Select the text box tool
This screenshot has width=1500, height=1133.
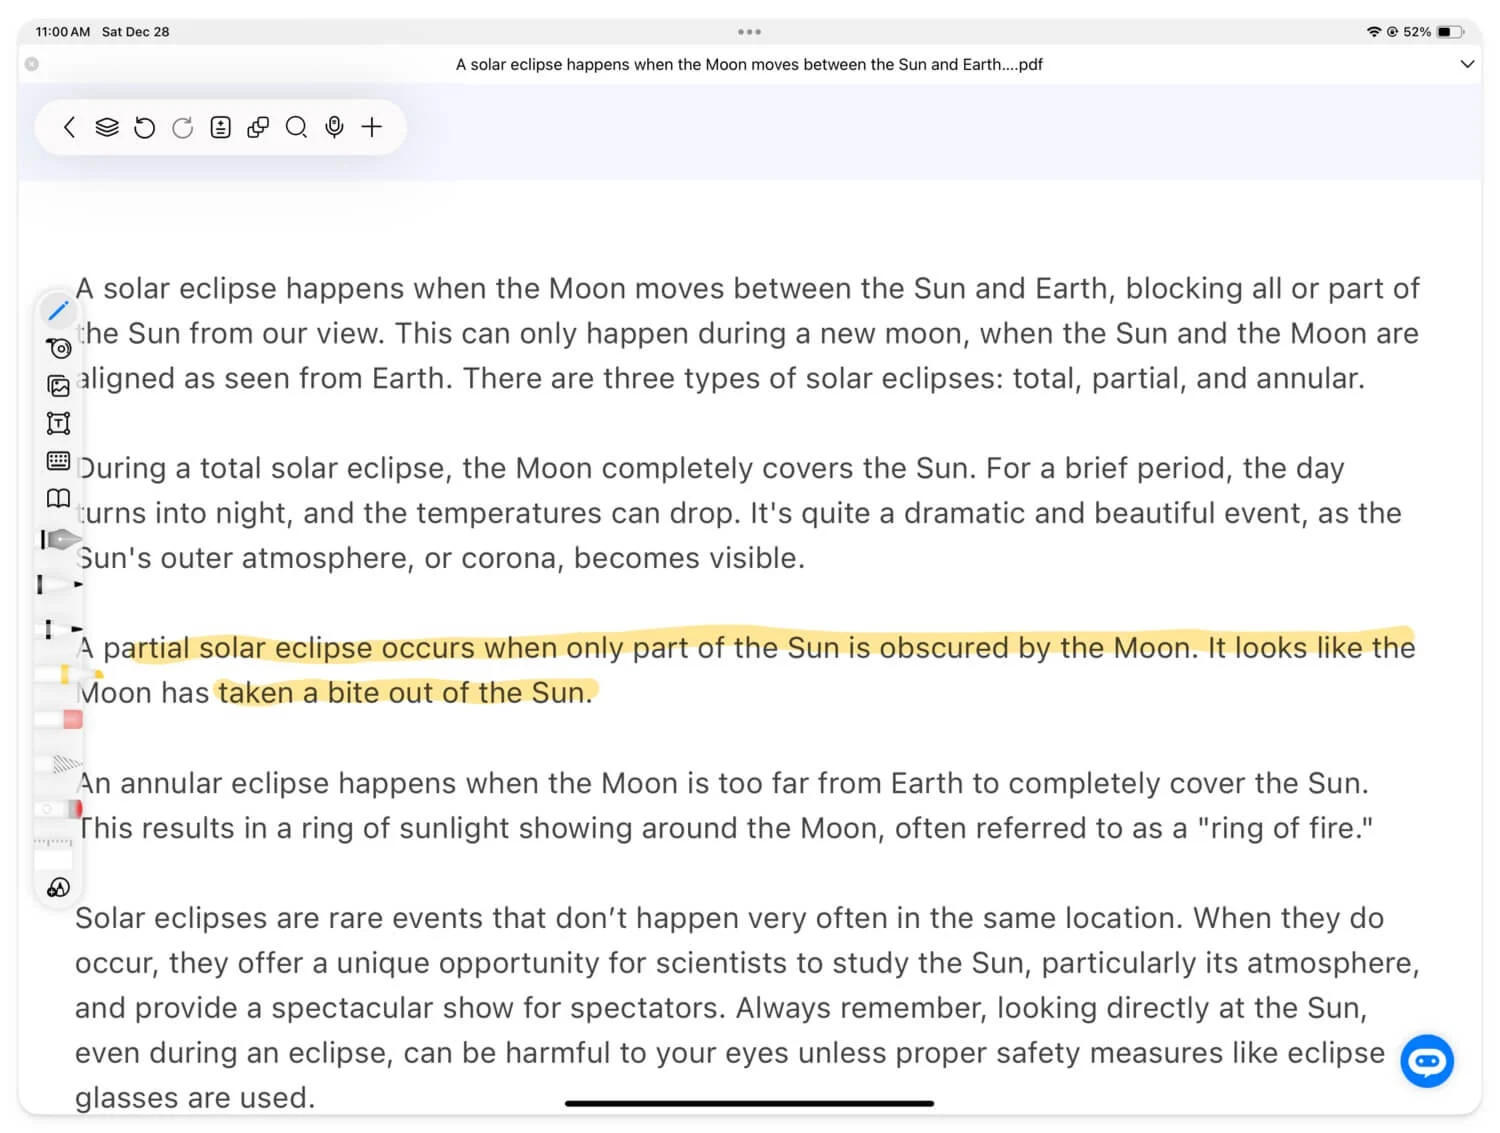(x=59, y=423)
